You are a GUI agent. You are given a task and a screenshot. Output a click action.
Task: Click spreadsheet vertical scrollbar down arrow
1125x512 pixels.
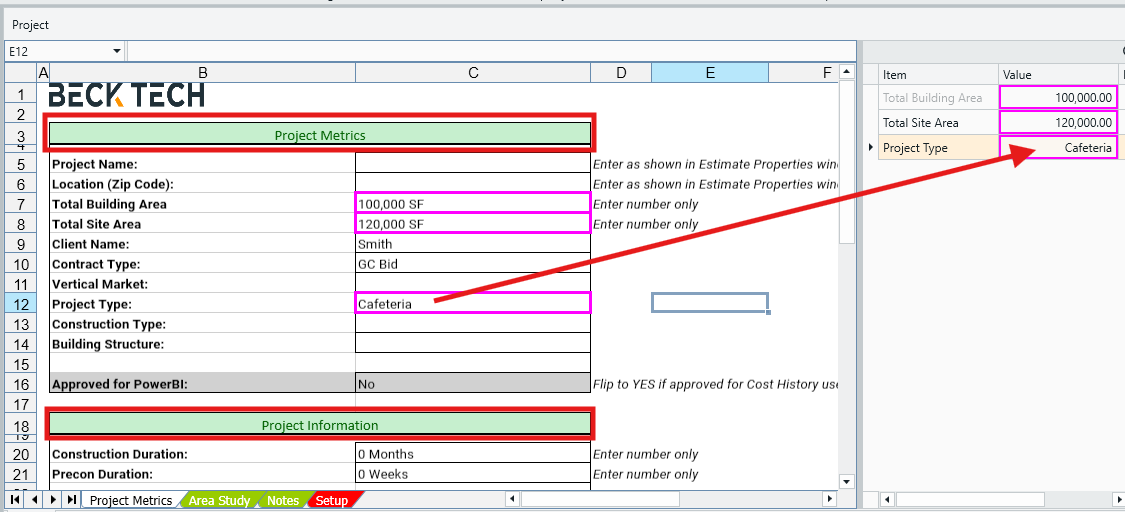point(846,481)
